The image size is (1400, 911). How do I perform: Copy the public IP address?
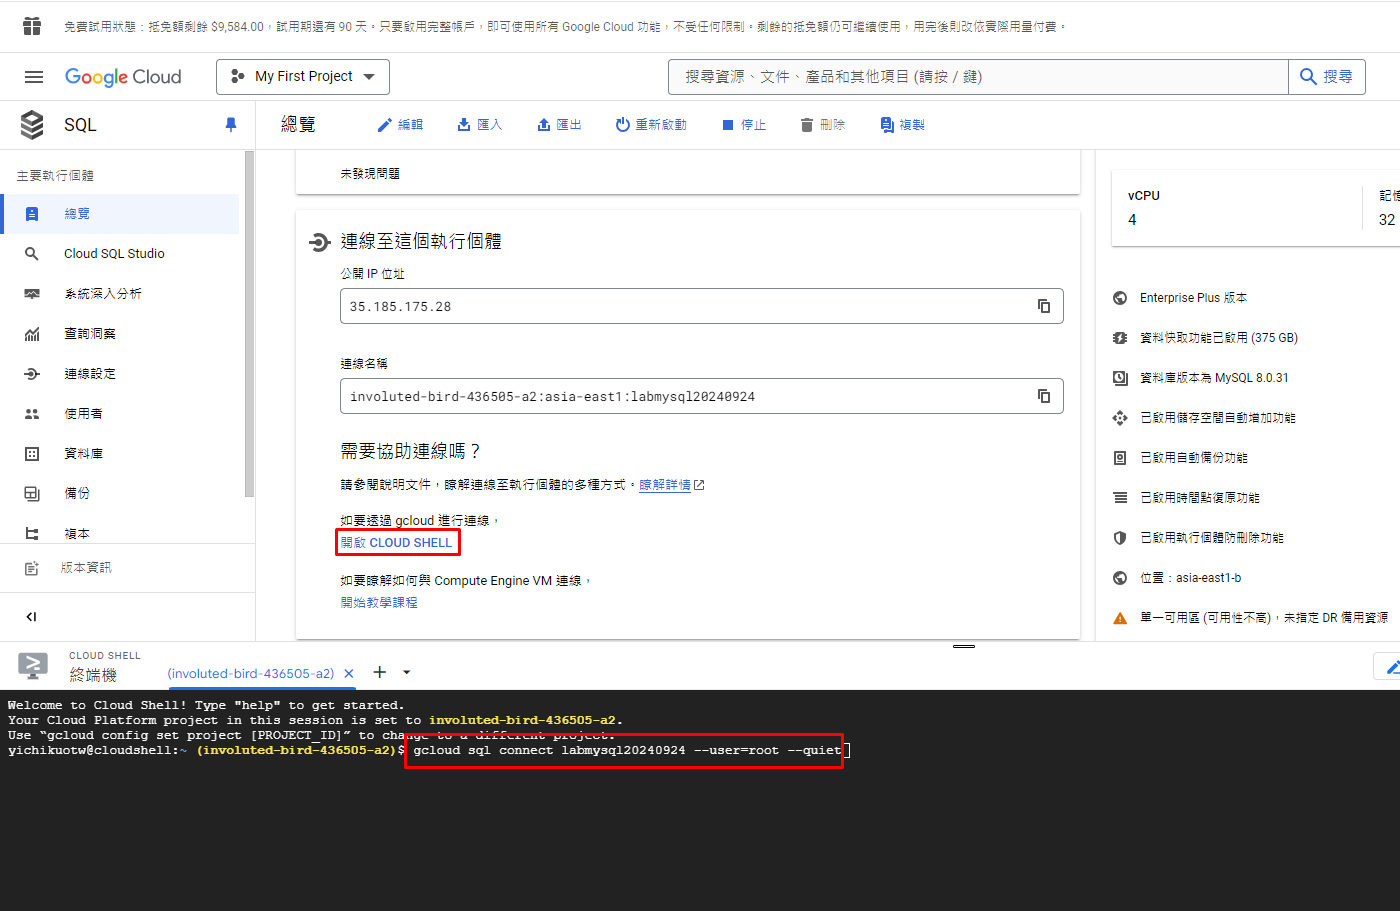click(x=1043, y=306)
